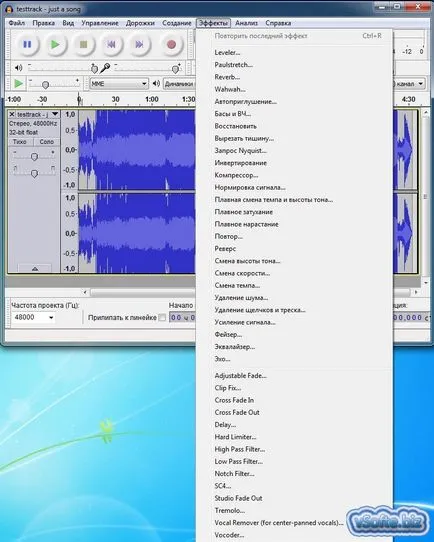Viewport: 434px width, 542px height.
Task: Close testtrack with the X icon
Action: pos(12,114)
